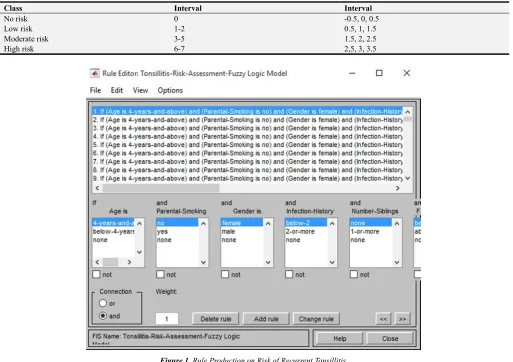
Task: Click rule list scroll up arrow
Action: point(408,112)
